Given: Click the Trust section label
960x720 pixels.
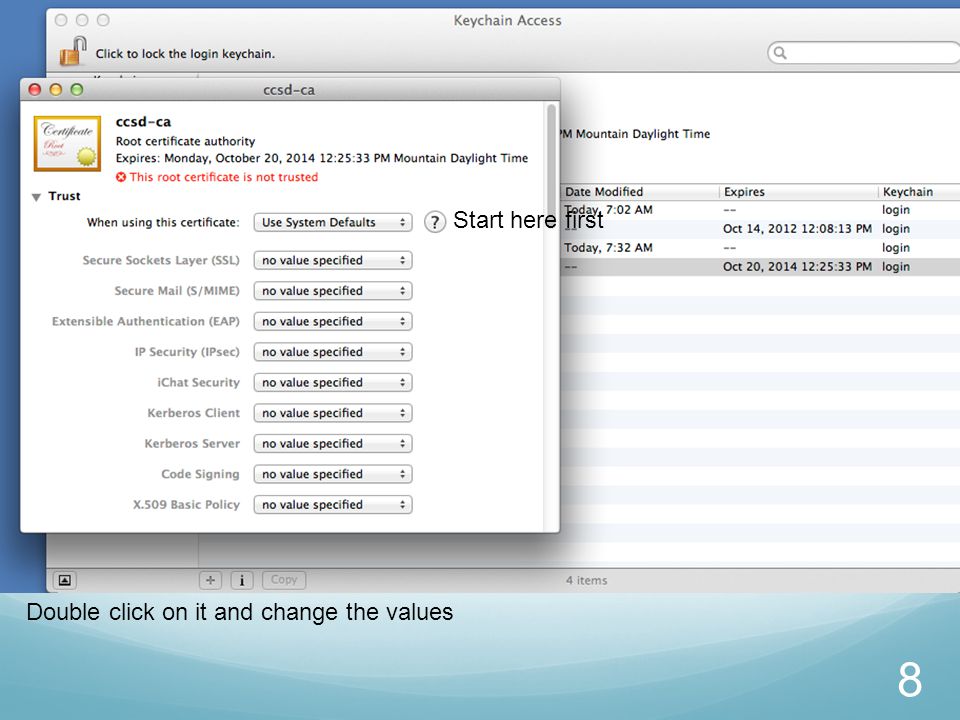Looking at the screenshot, I should coord(64,196).
